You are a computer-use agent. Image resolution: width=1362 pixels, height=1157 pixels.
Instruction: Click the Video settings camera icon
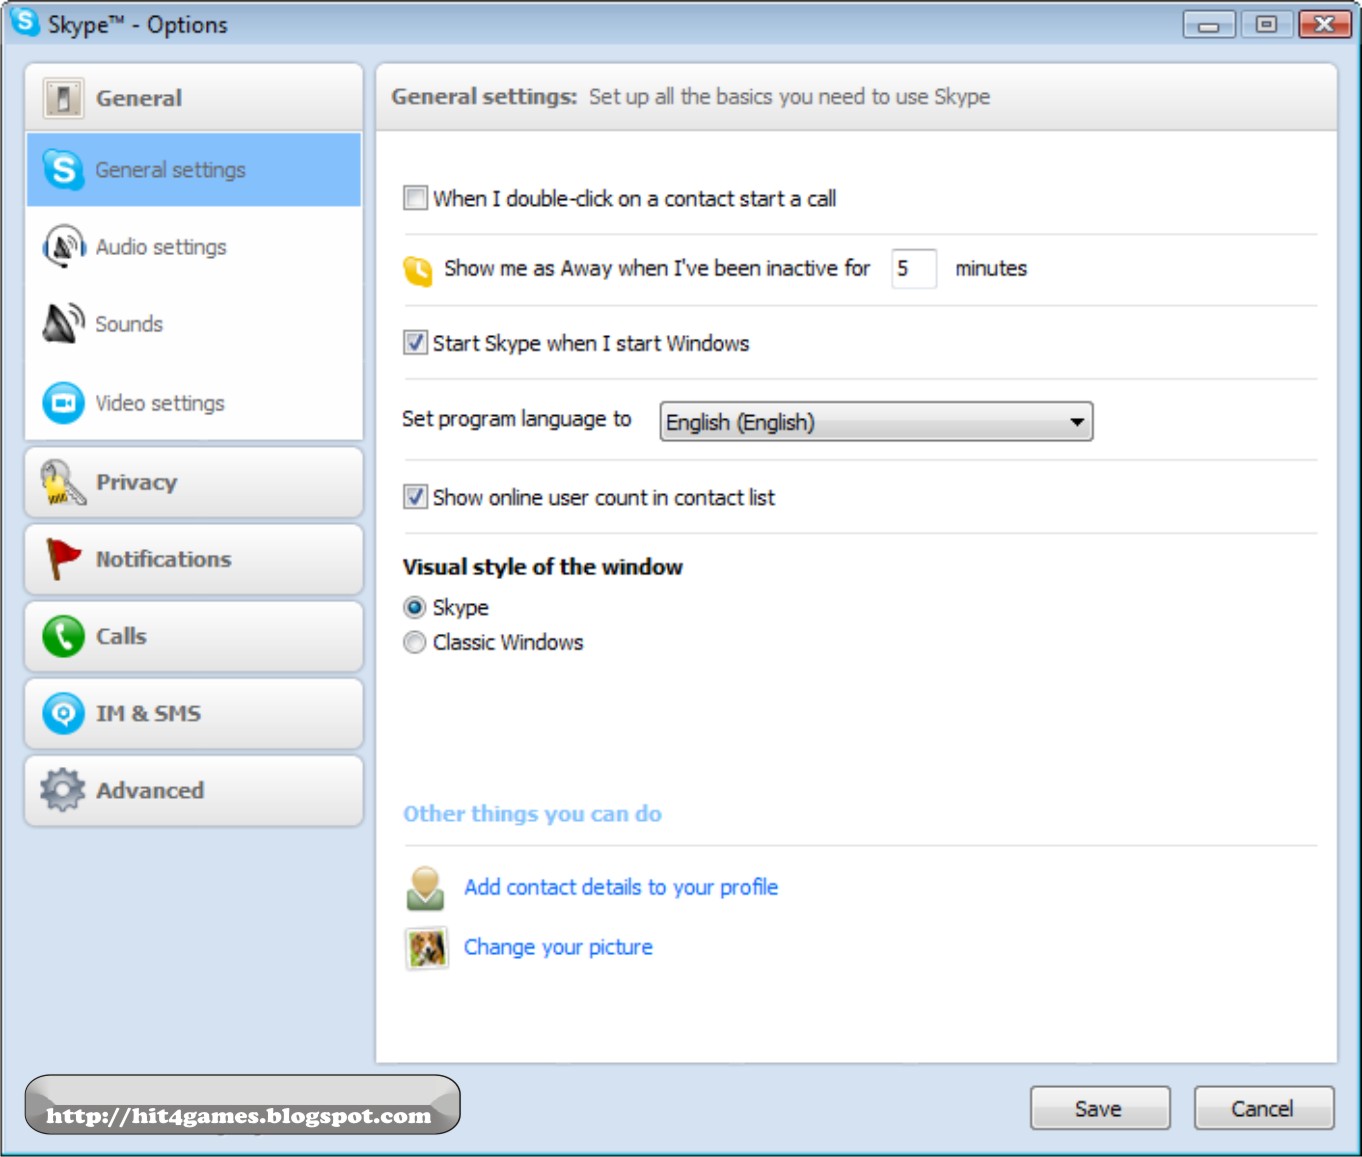[x=62, y=402]
